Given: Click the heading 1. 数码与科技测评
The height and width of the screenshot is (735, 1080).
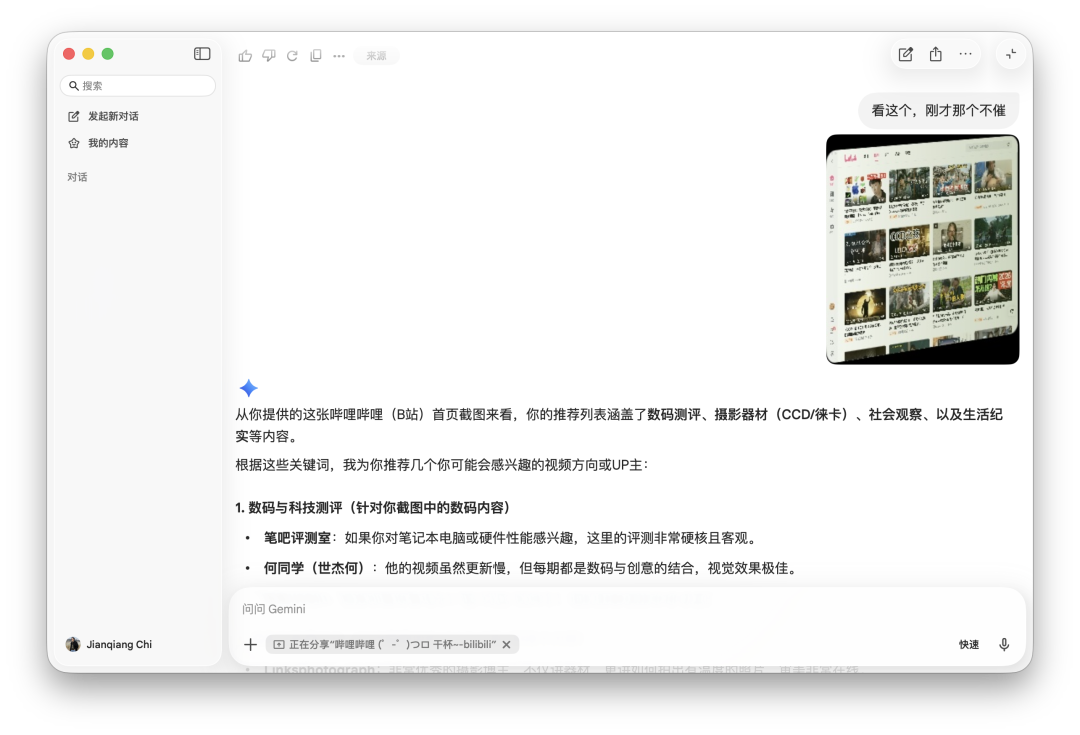Looking at the screenshot, I should (373, 508).
